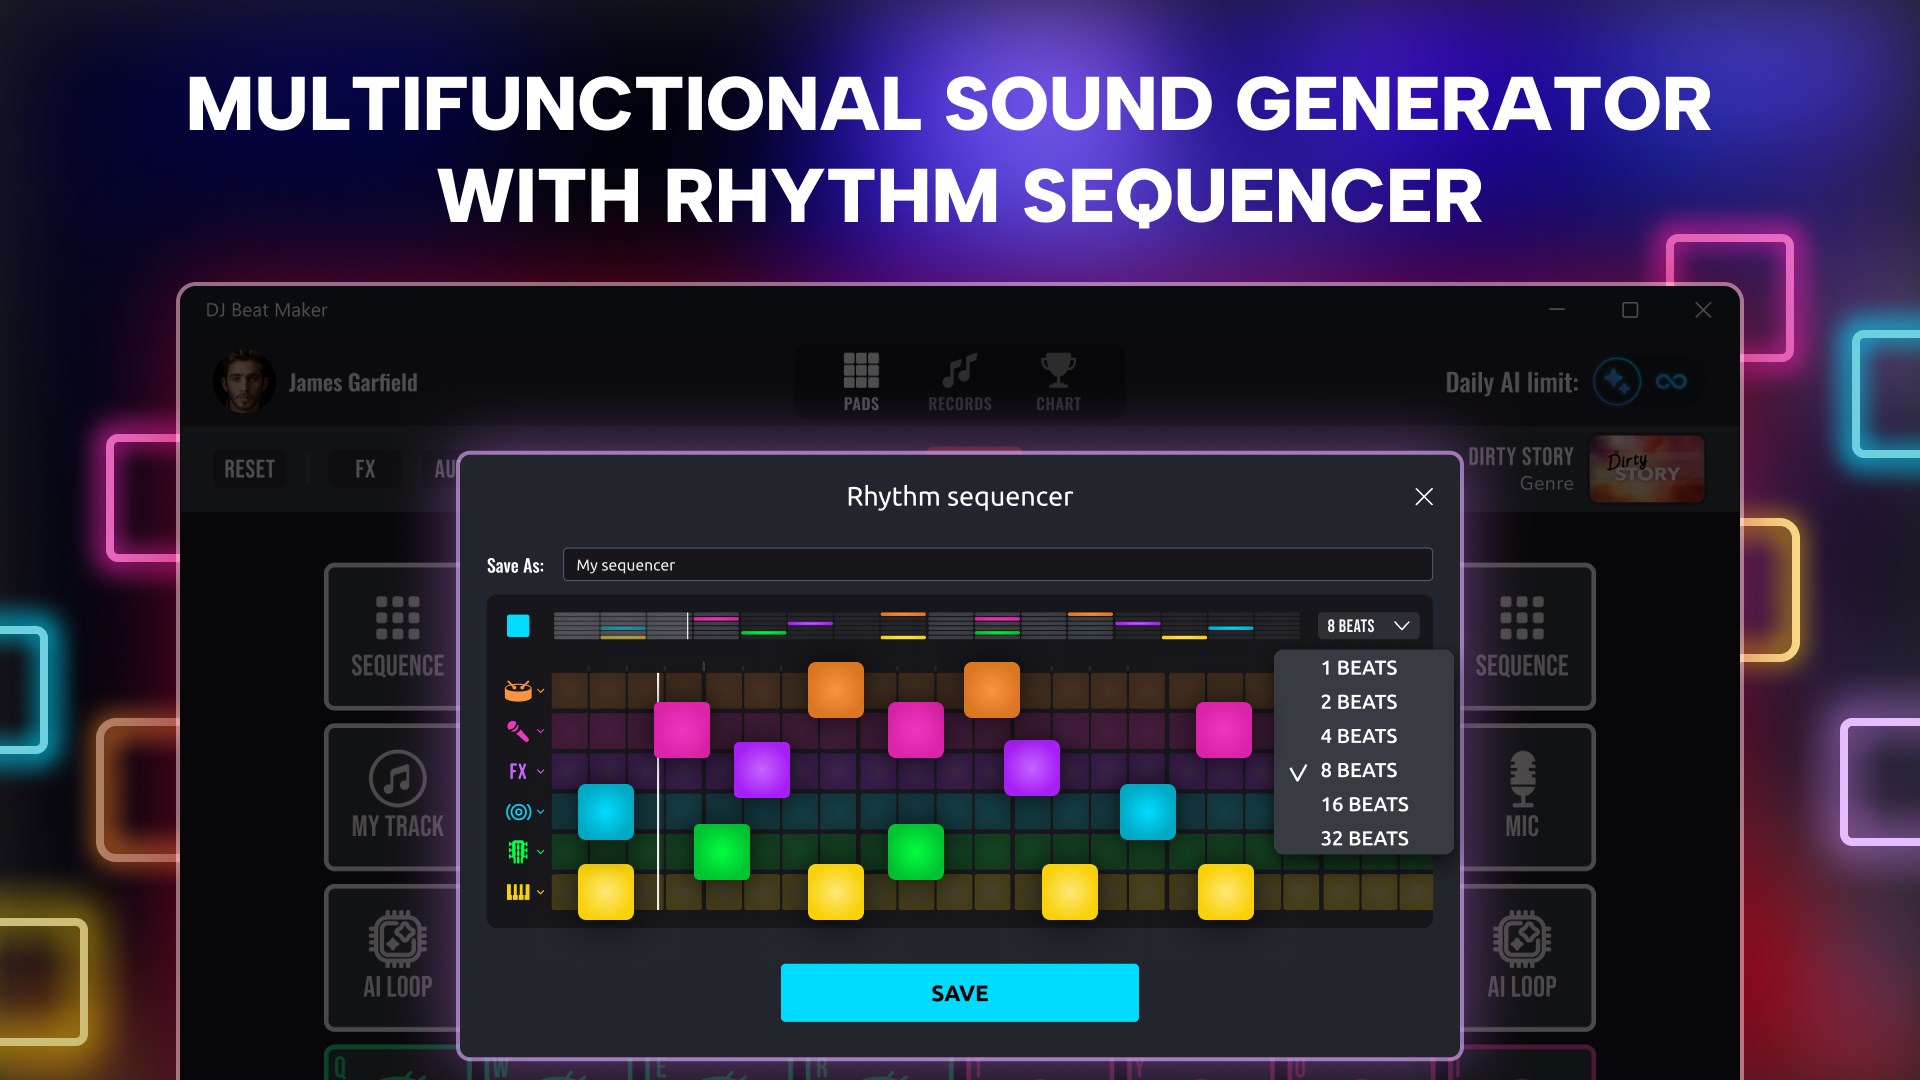
Task: Open the Dirty Story genre selector
Action: (x=1646, y=469)
